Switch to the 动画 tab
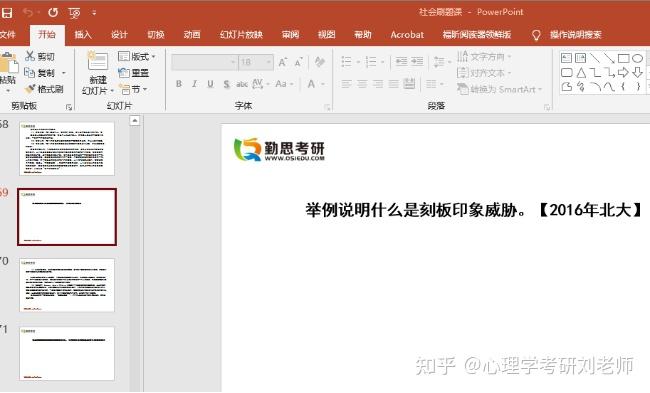Viewport: 650px width, 393px height. pyautogui.click(x=192, y=34)
